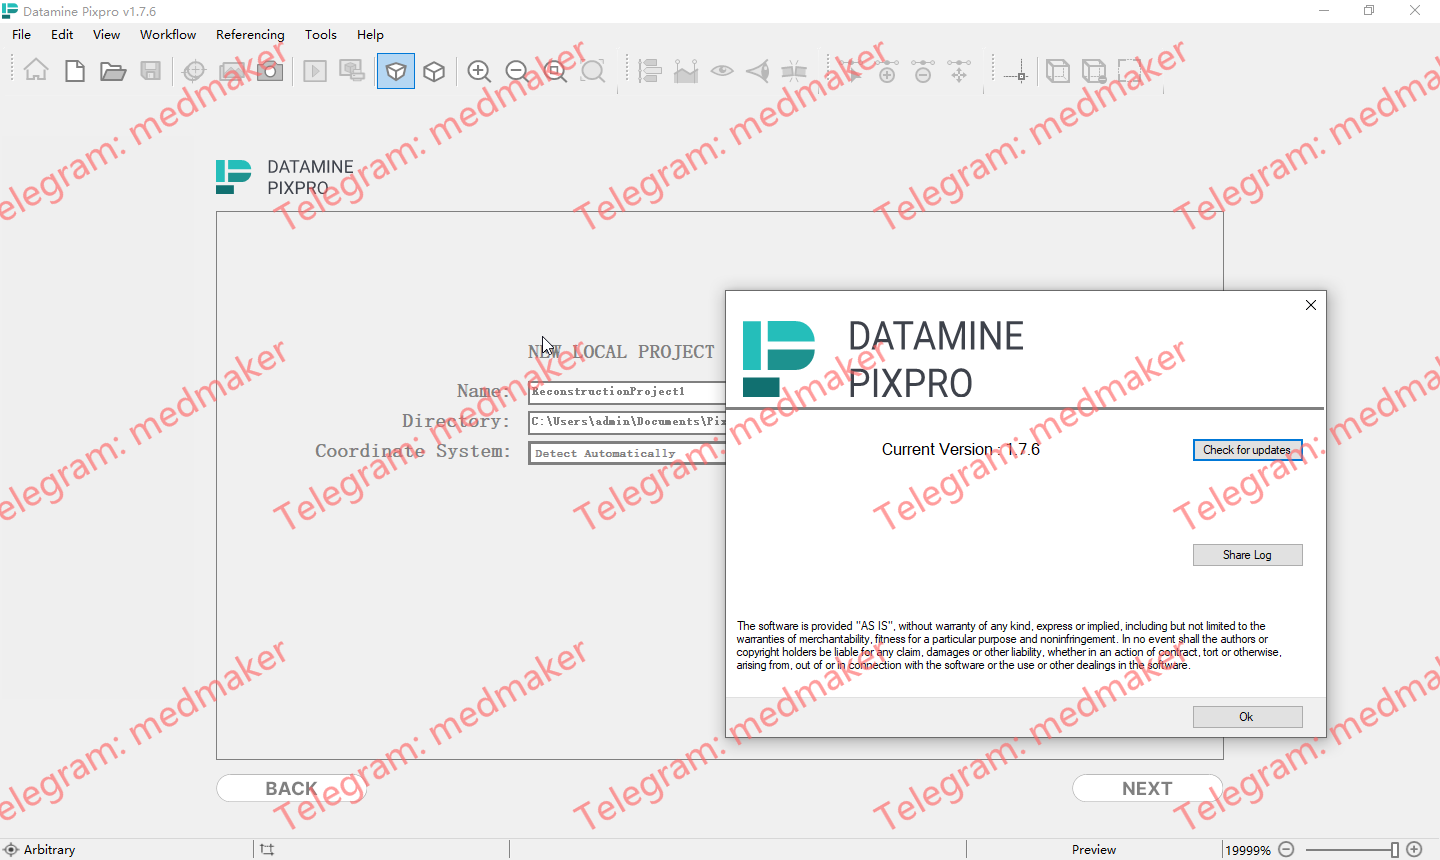1440x860 pixels.
Task: Open the Referencing menu
Action: pos(250,34)
